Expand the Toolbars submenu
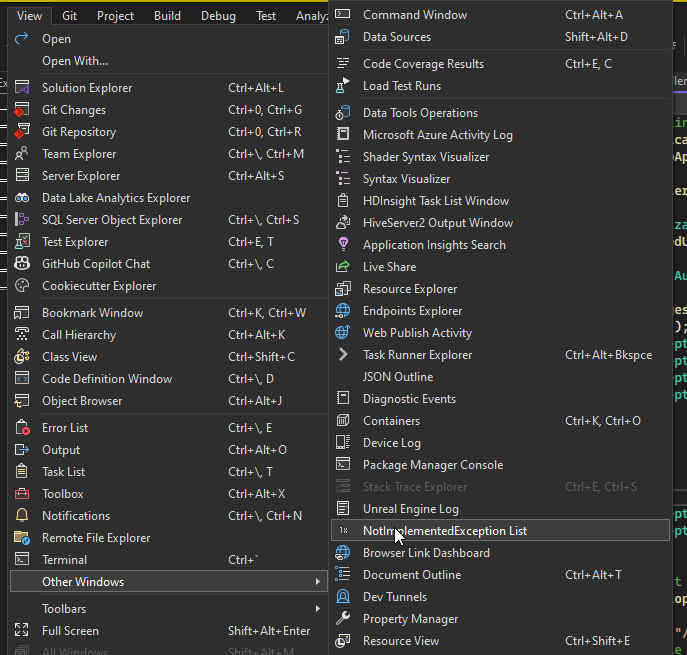The height and width of the screenshot is (655, 687). pyautogui.click(x=318, y=609)
